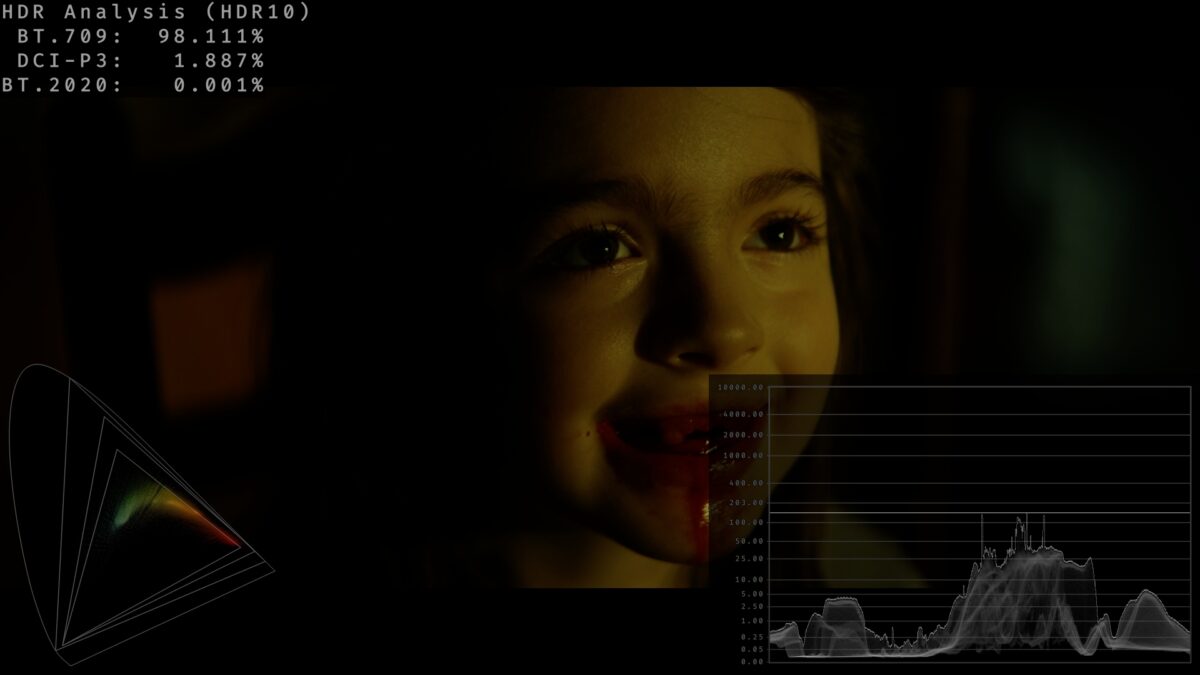Click the 0.00 nits scale label
This screenshot has height=675, width=1200.
tap(753, 661)
